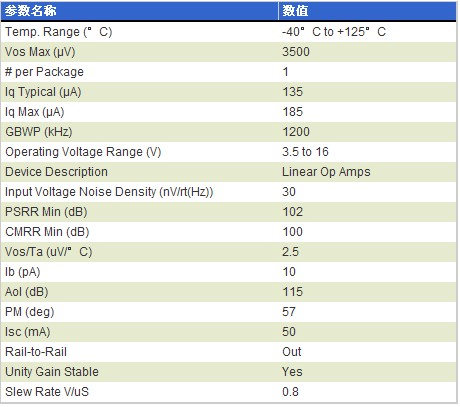Image resolution: width=460 pixels, height=407 pixels.
Task: Click the 'PM (deg)' parameter name
Action: 30,312
